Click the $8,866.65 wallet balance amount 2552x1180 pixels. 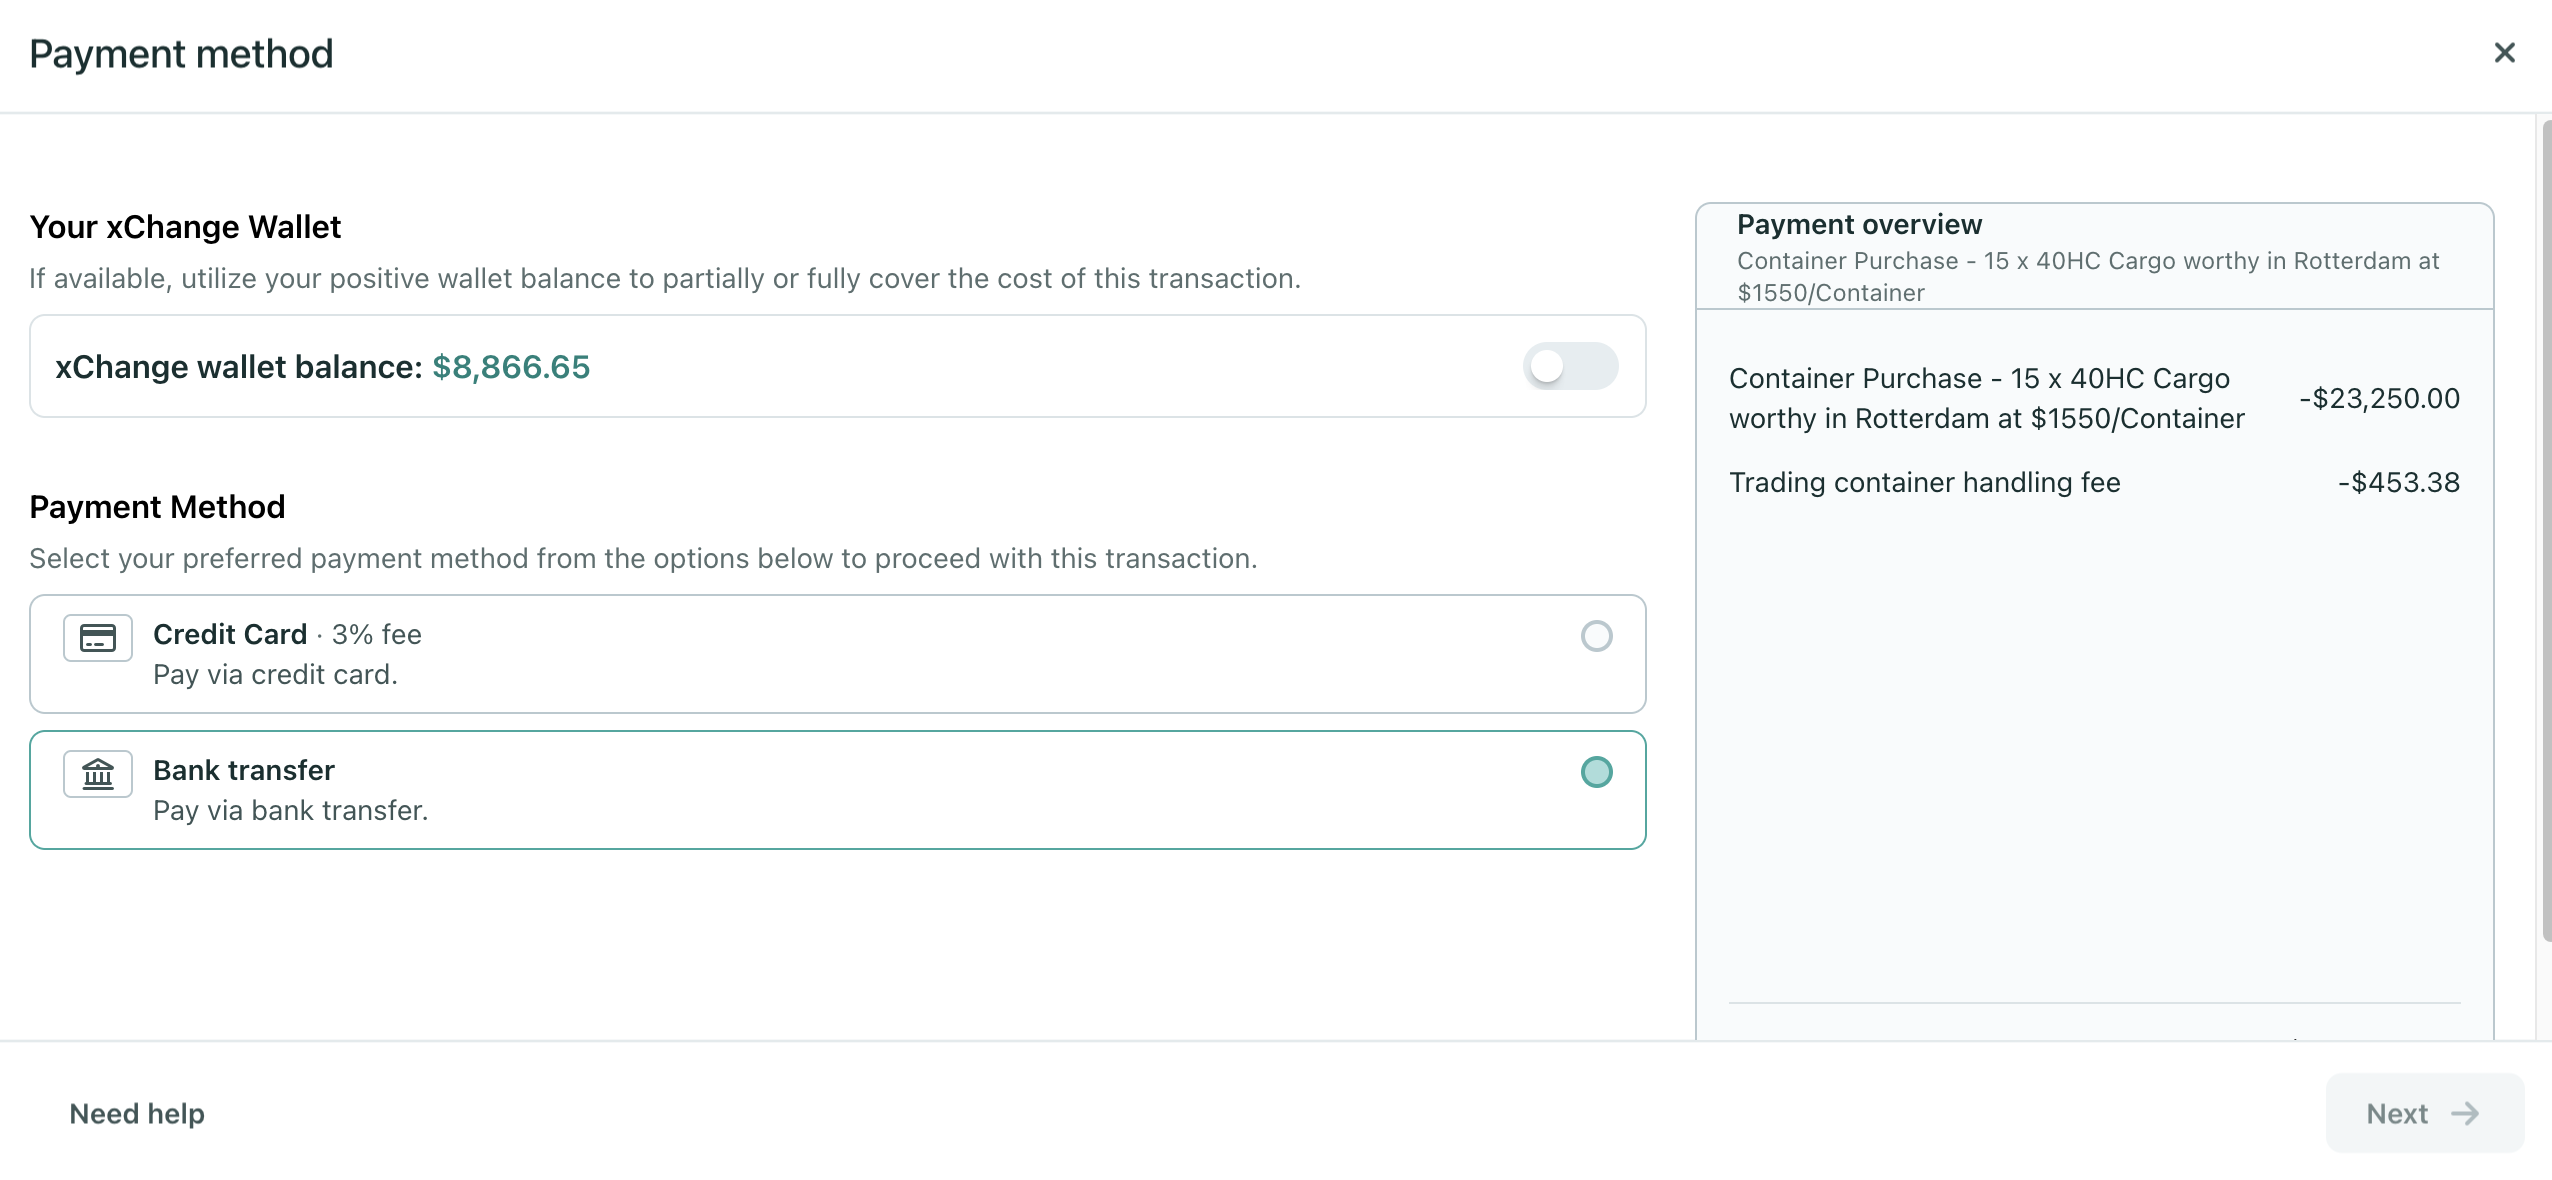[x=511, y=367]
